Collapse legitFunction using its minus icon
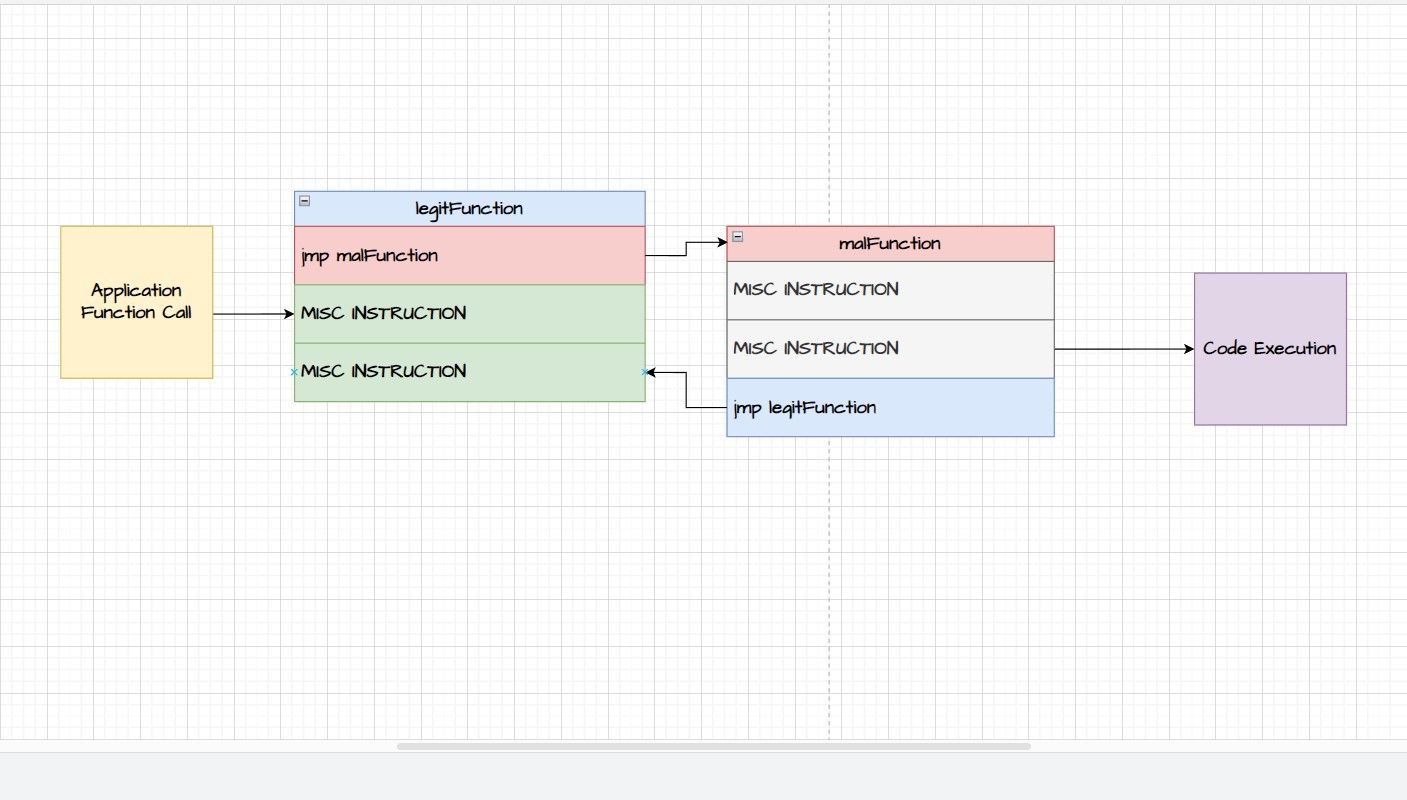 tap(305, 201)
